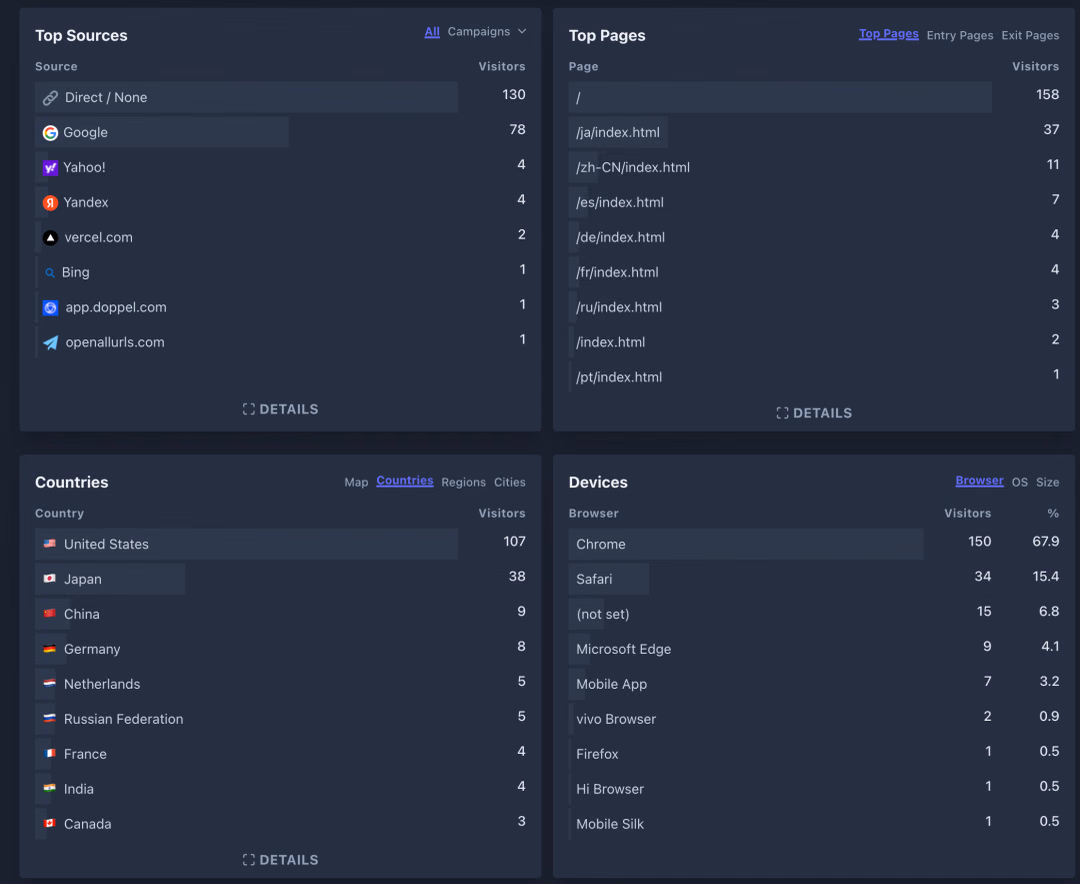The width and height of the screenshot is (1080, 884).
Task: Open Details for Countries
Action: (280, 860)
